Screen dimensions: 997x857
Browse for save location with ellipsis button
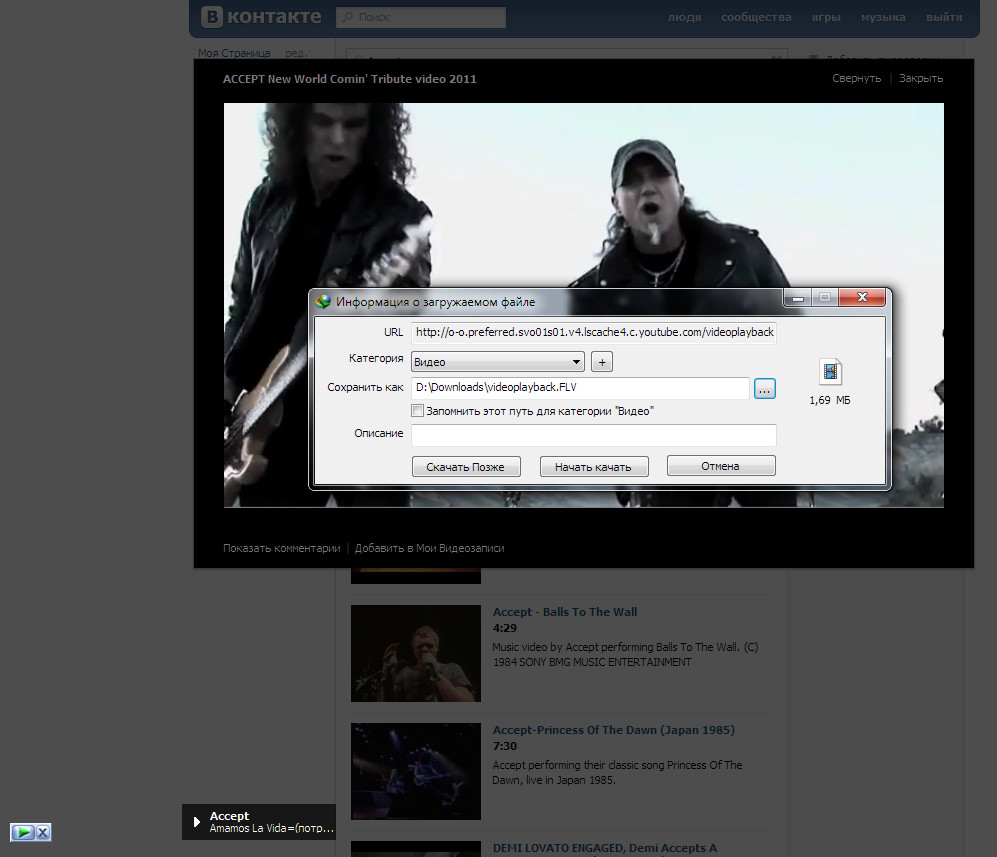pyautogui.click(x=764, y=388)
